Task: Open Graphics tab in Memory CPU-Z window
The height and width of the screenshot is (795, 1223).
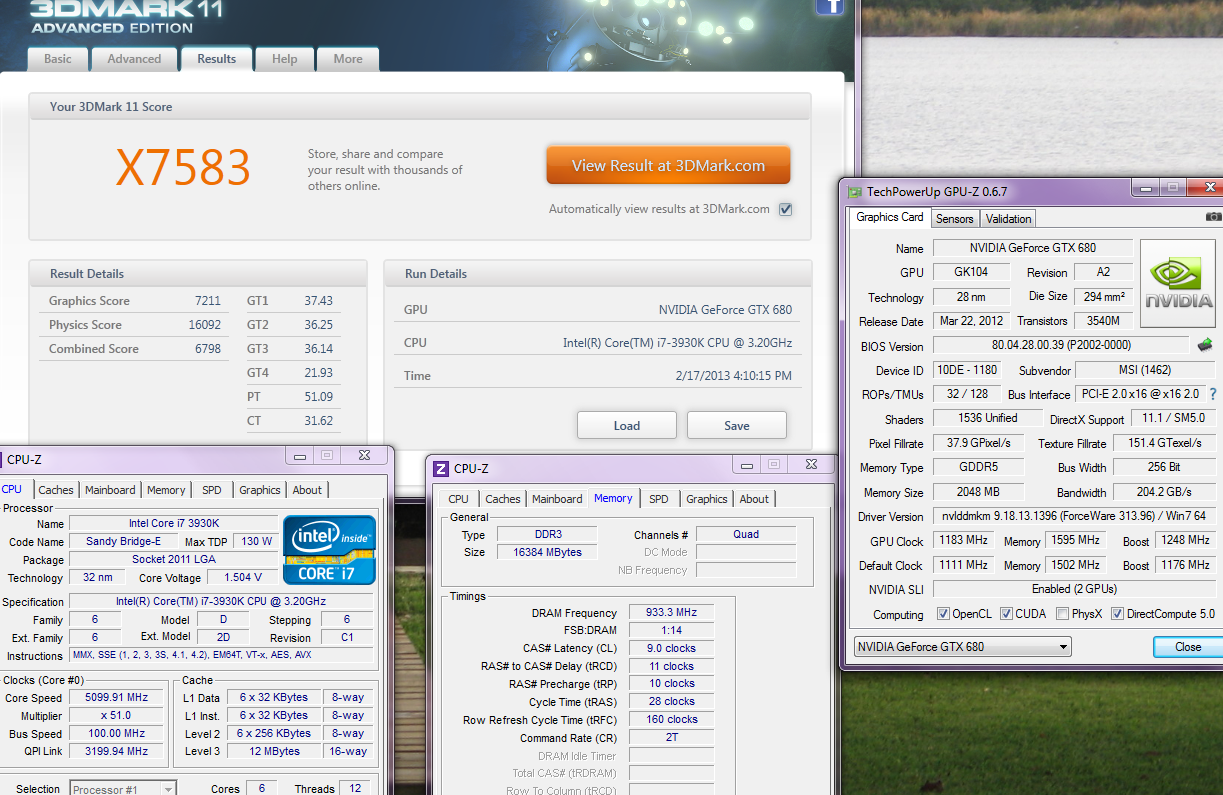Action: [x=707, y=499]
